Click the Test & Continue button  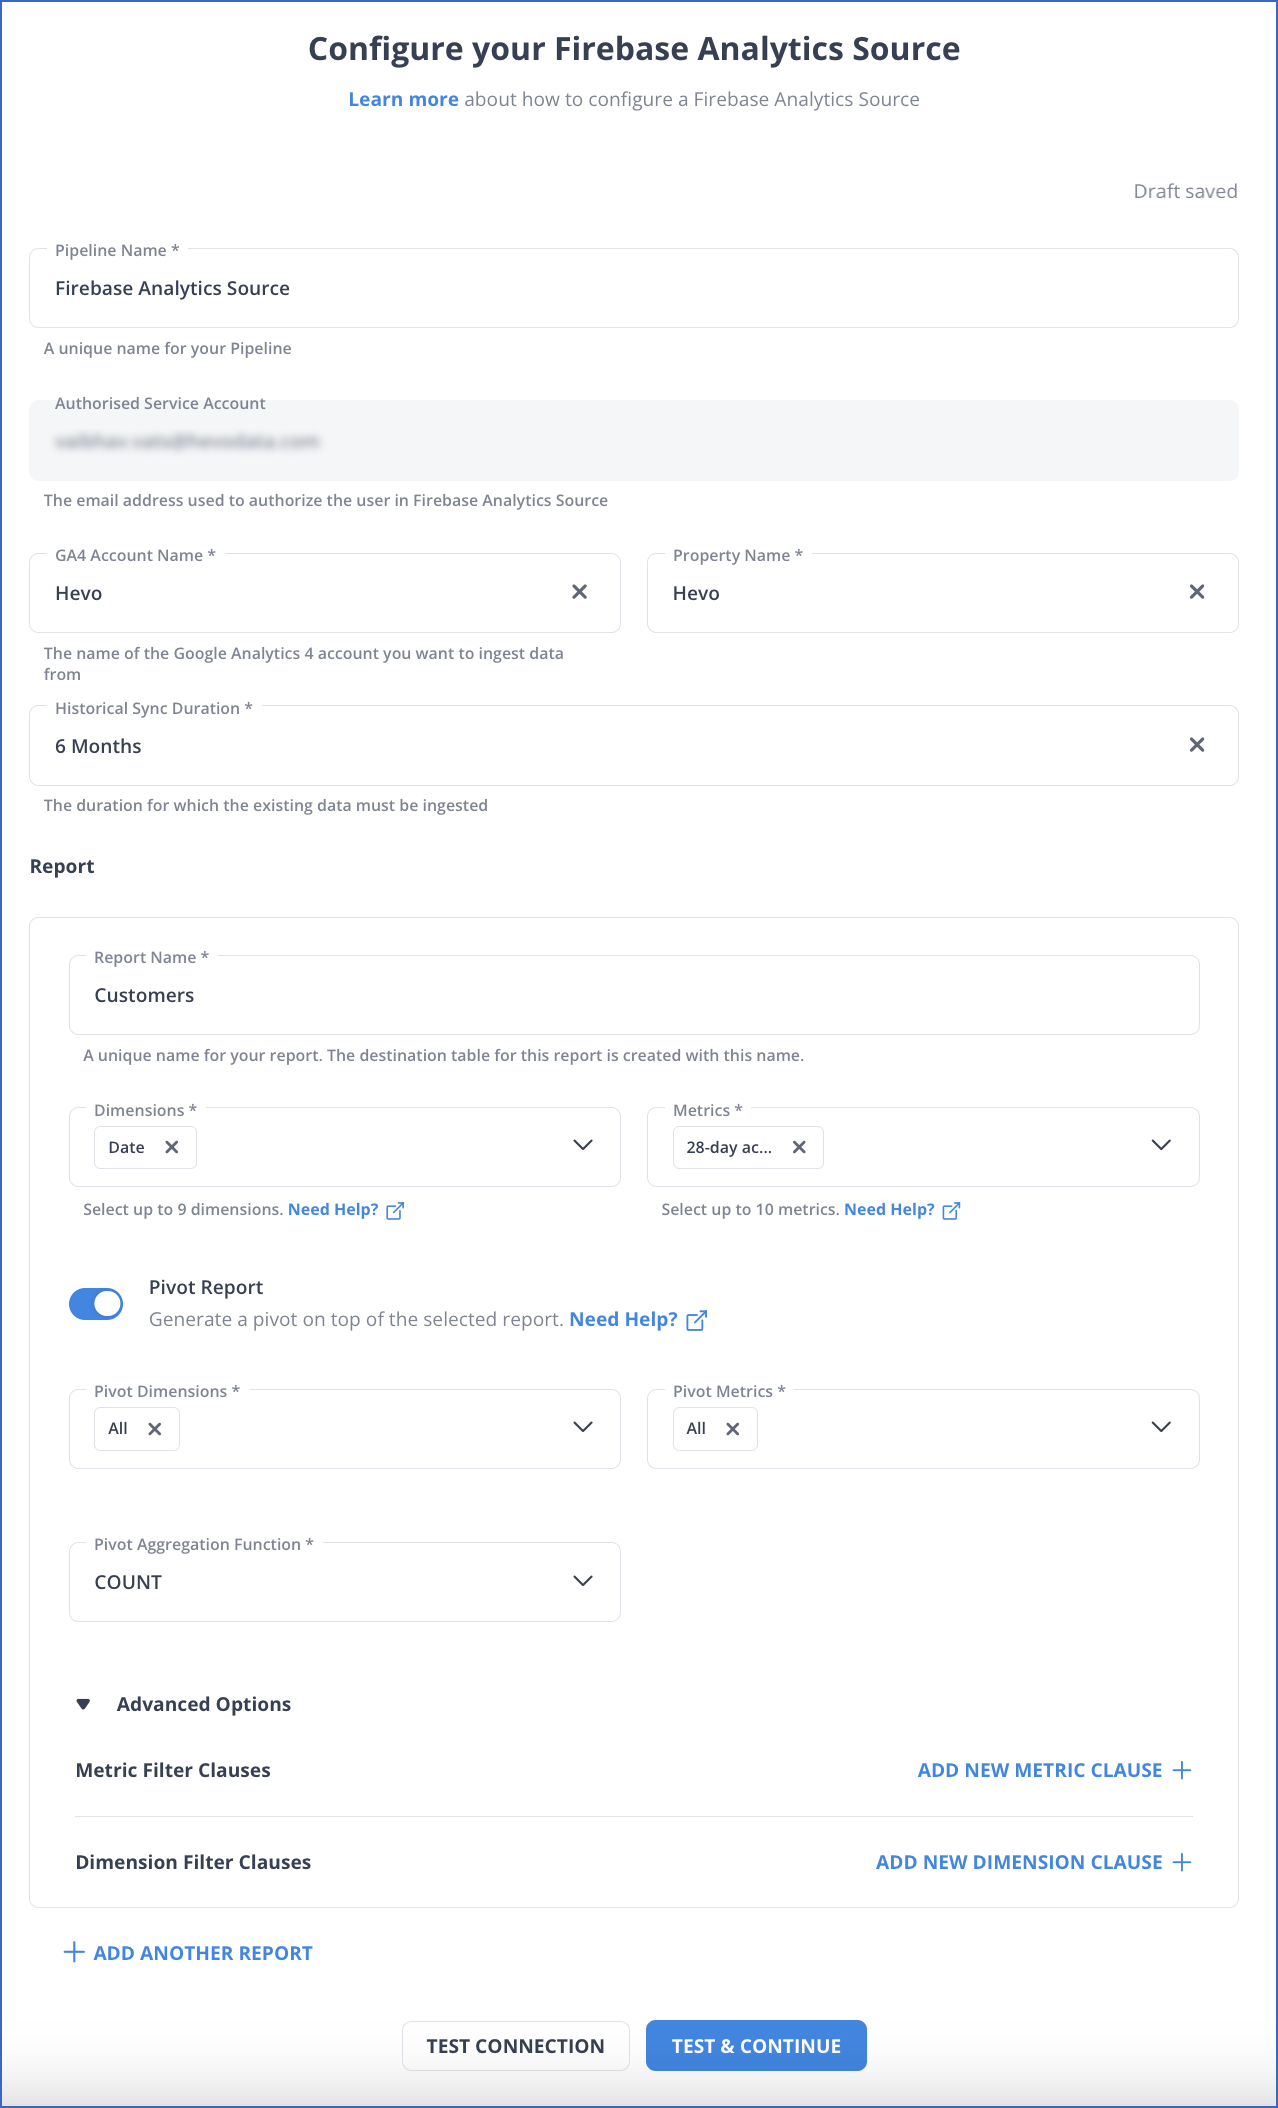pos(756,2046)
